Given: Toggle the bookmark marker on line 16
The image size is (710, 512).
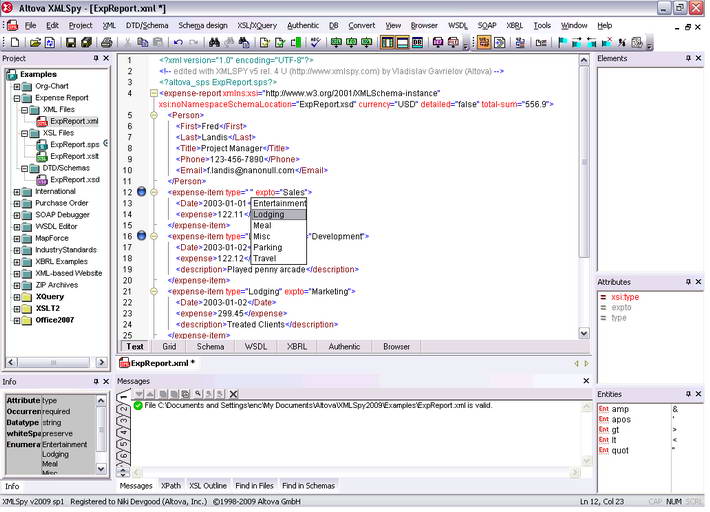Looking at the screenshot, I should [x=141, y=236].
